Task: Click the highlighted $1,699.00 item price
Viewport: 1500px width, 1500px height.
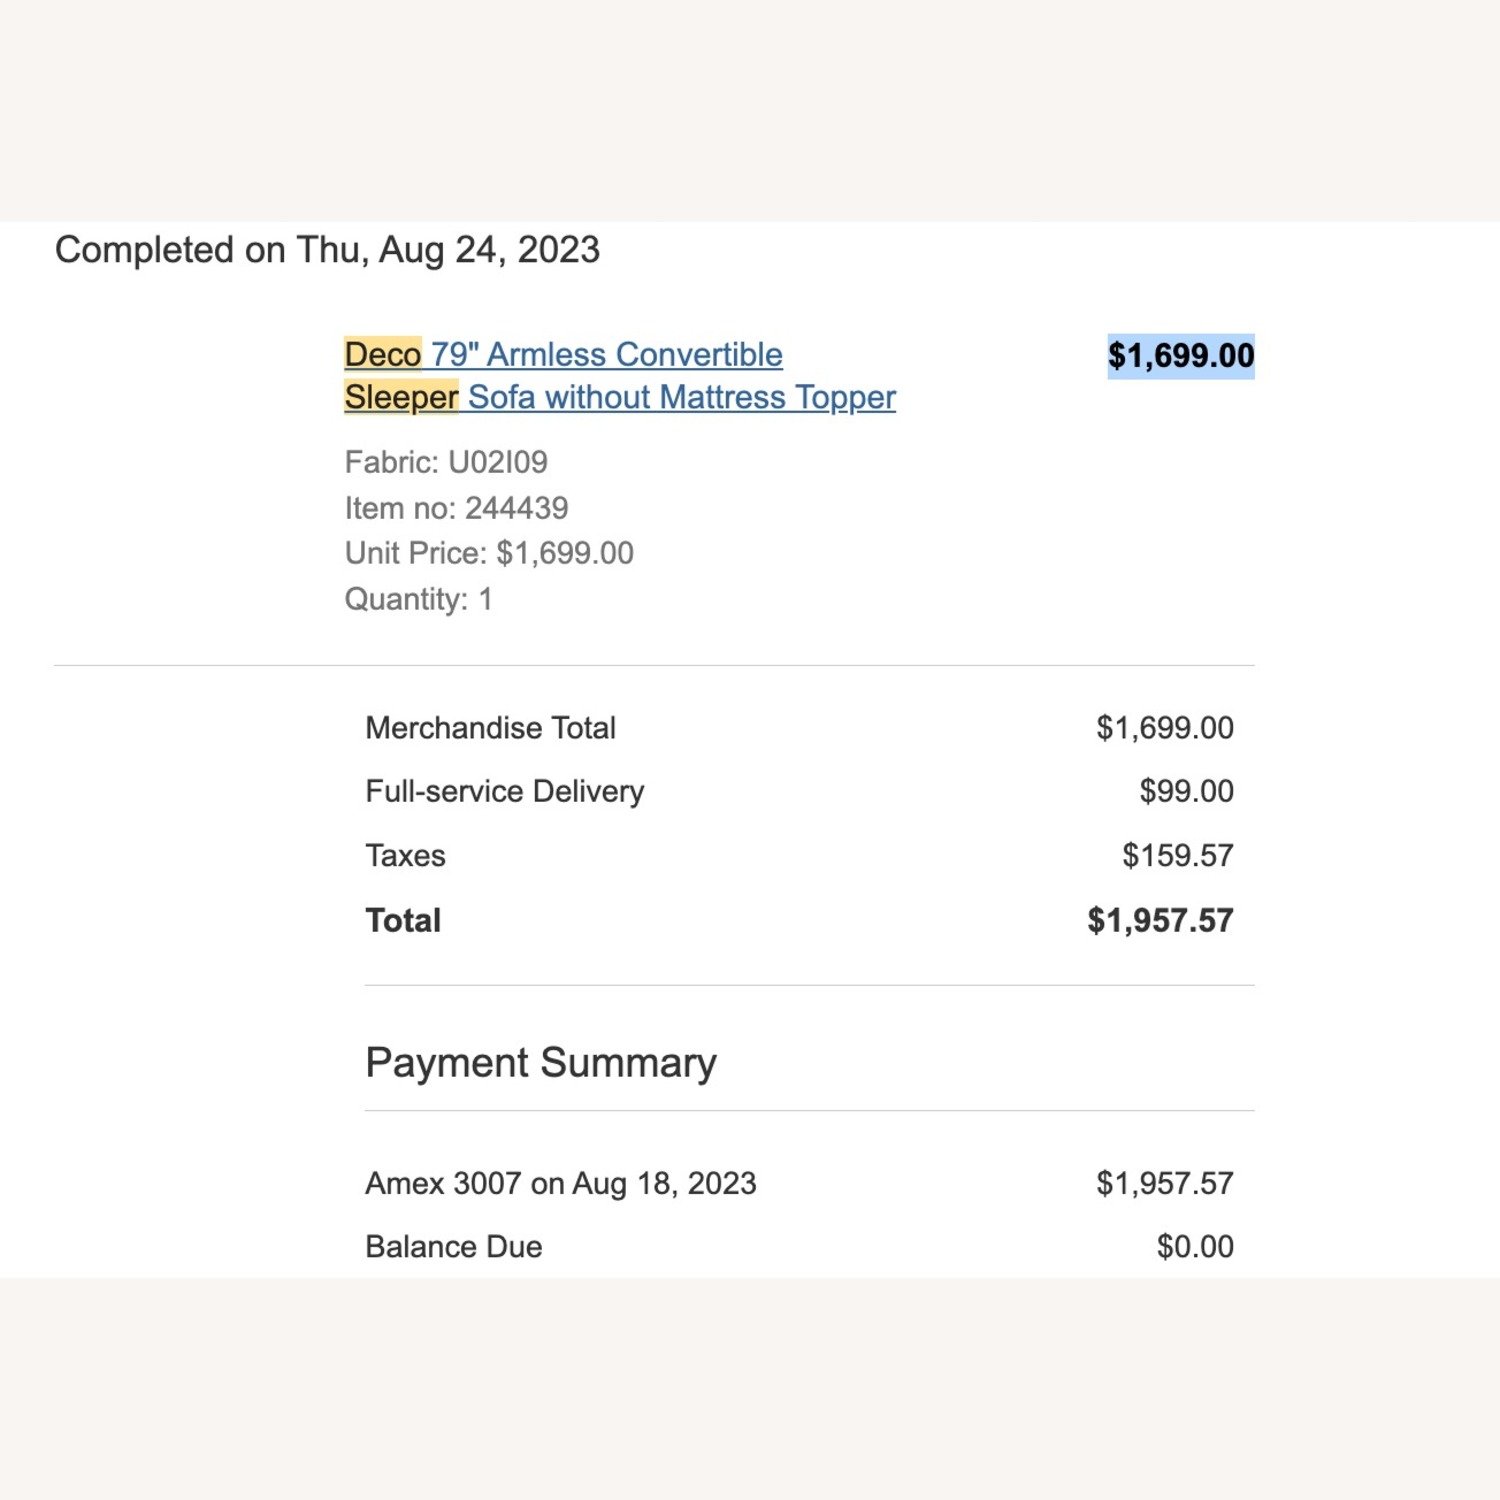Action: (x=1180, y=356)
